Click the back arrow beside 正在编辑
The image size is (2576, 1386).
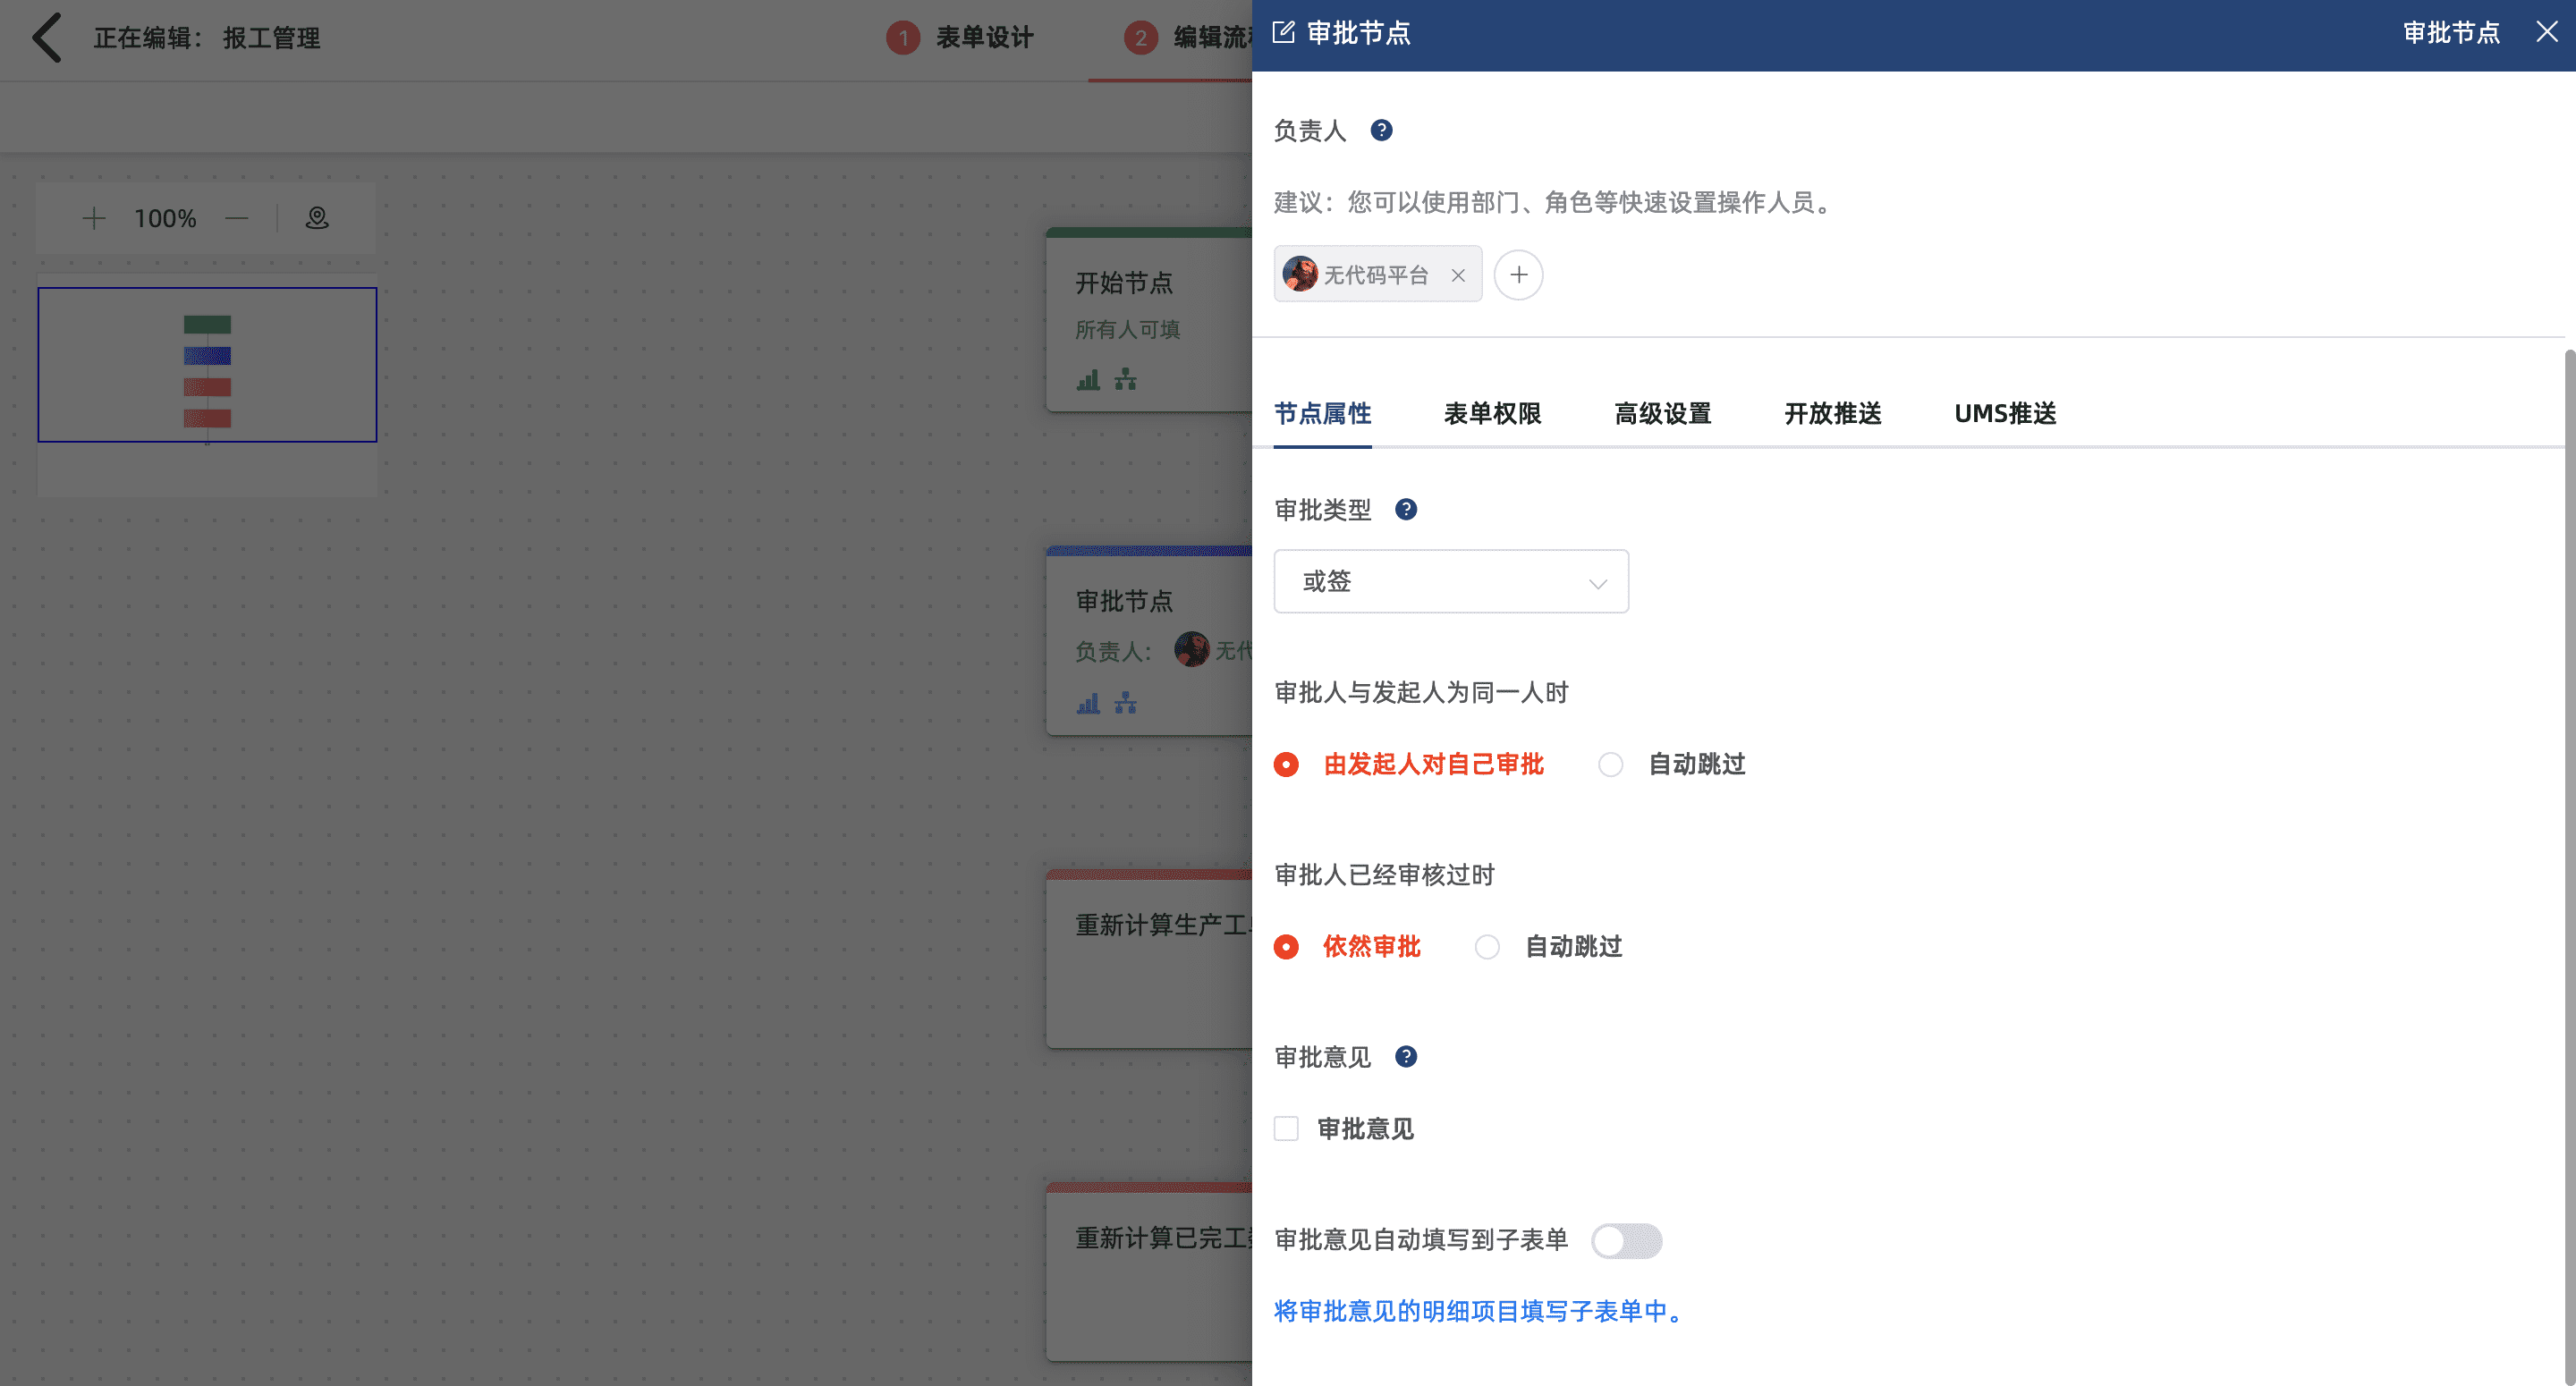click(x=46, y=38)
